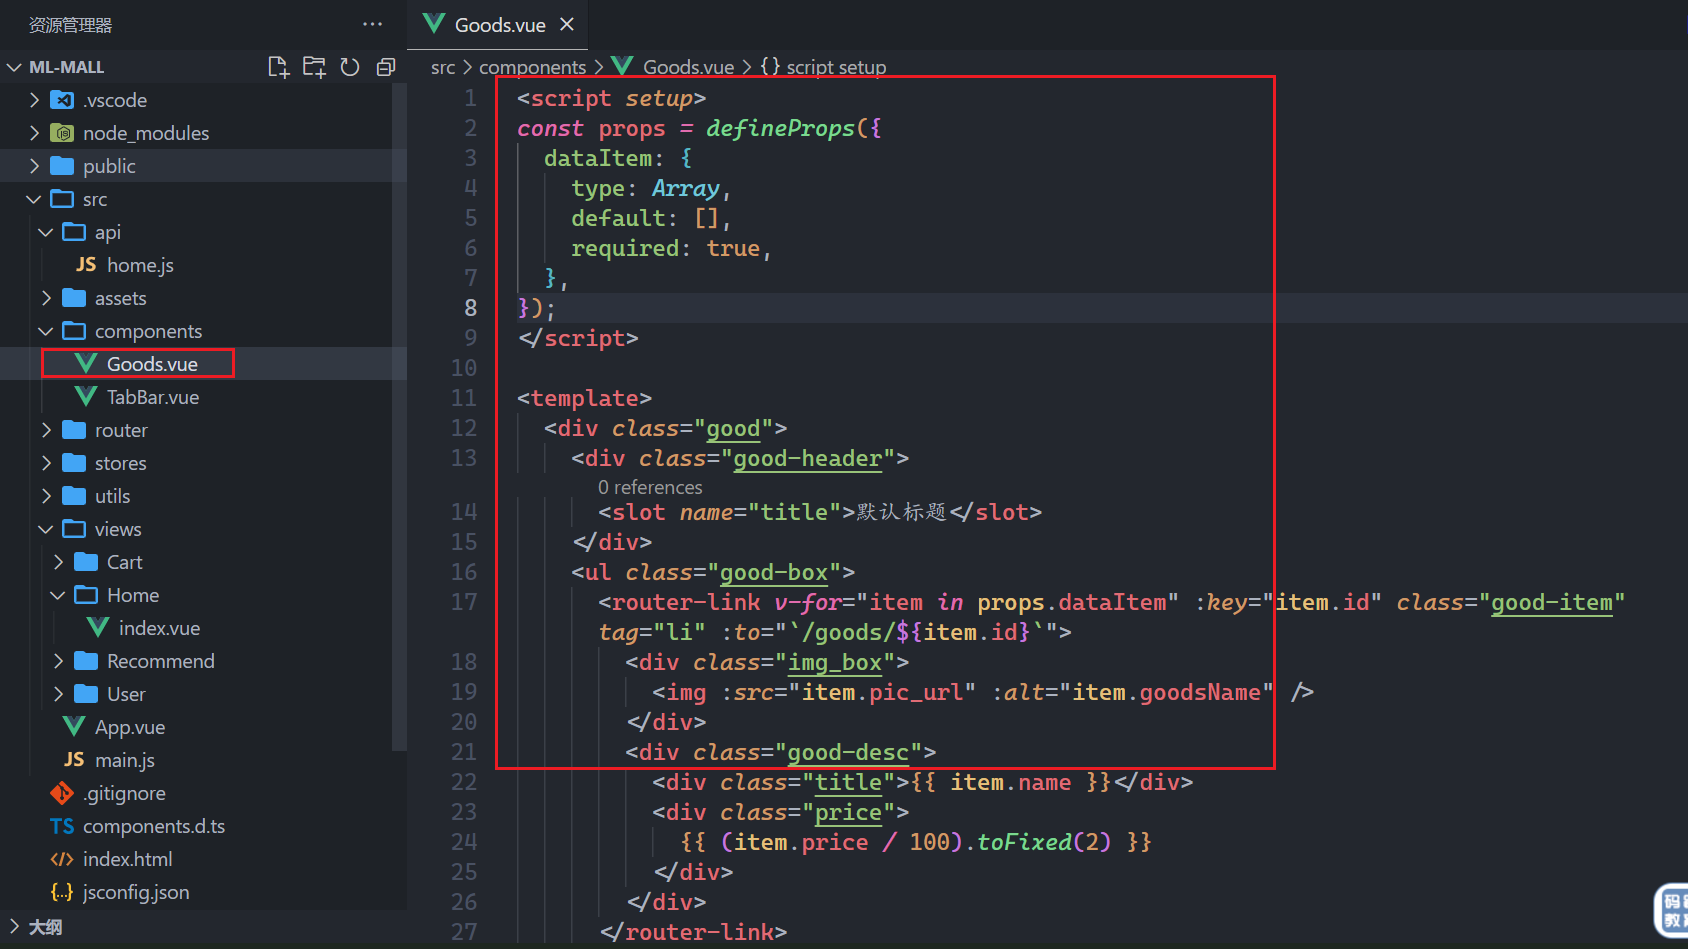Screen dimensions: 1688x949
Task: Expand the Cart folder
Action: point(58,562)
